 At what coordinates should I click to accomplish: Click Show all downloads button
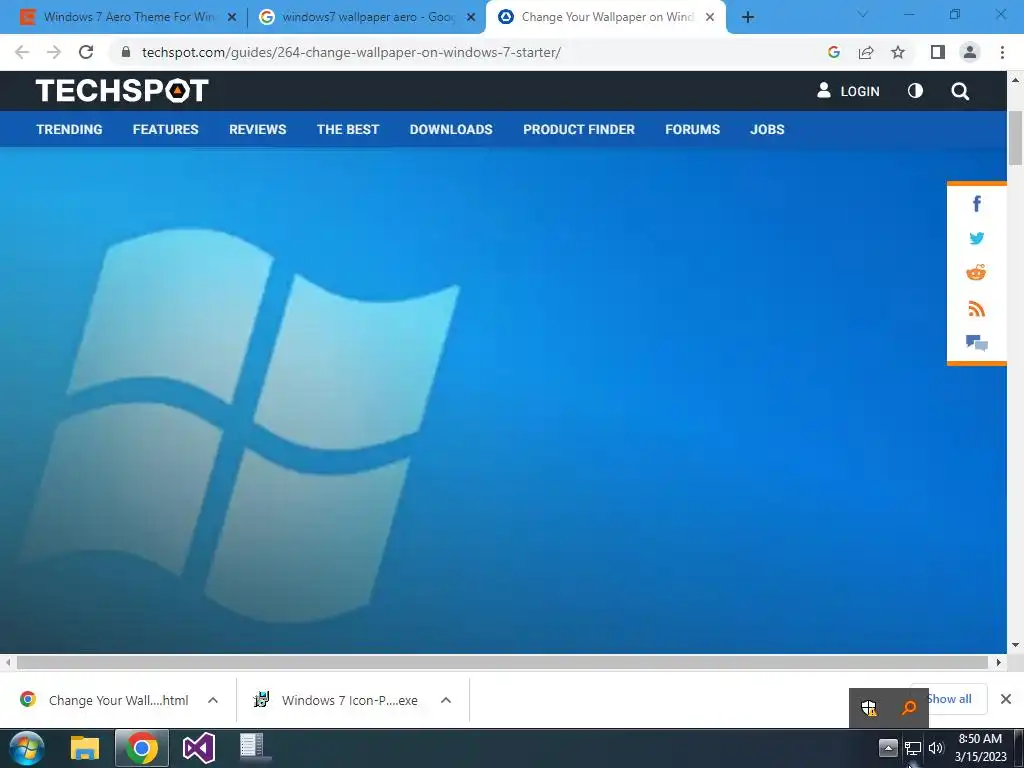[x=949, y=699]
